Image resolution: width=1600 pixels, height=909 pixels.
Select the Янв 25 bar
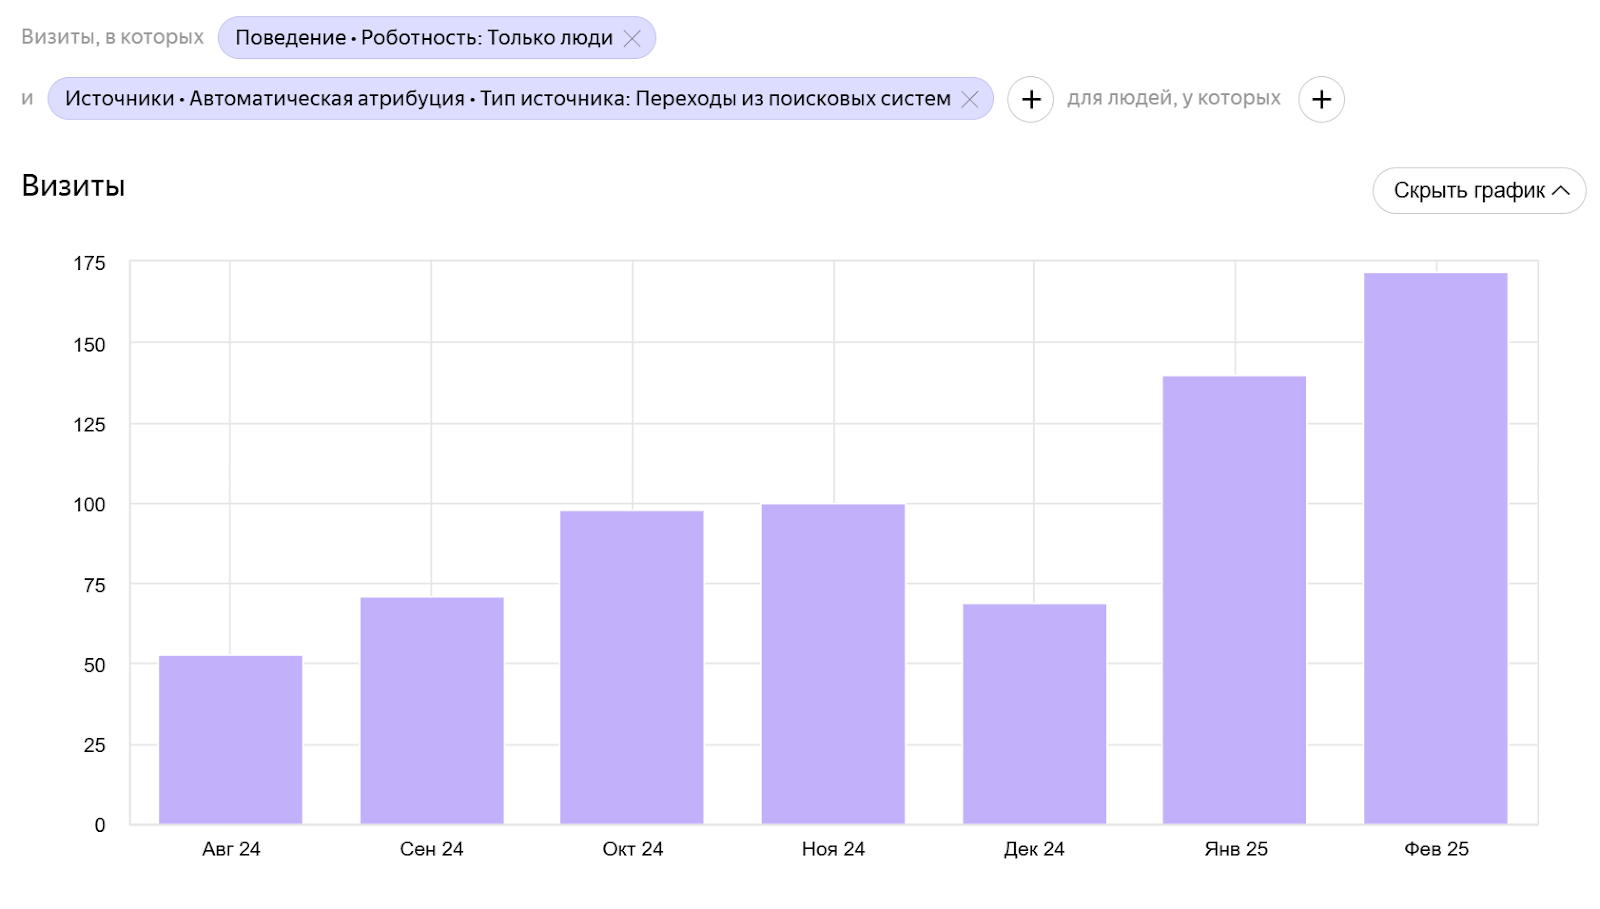pyautogui.click(x=1234, y=600)
